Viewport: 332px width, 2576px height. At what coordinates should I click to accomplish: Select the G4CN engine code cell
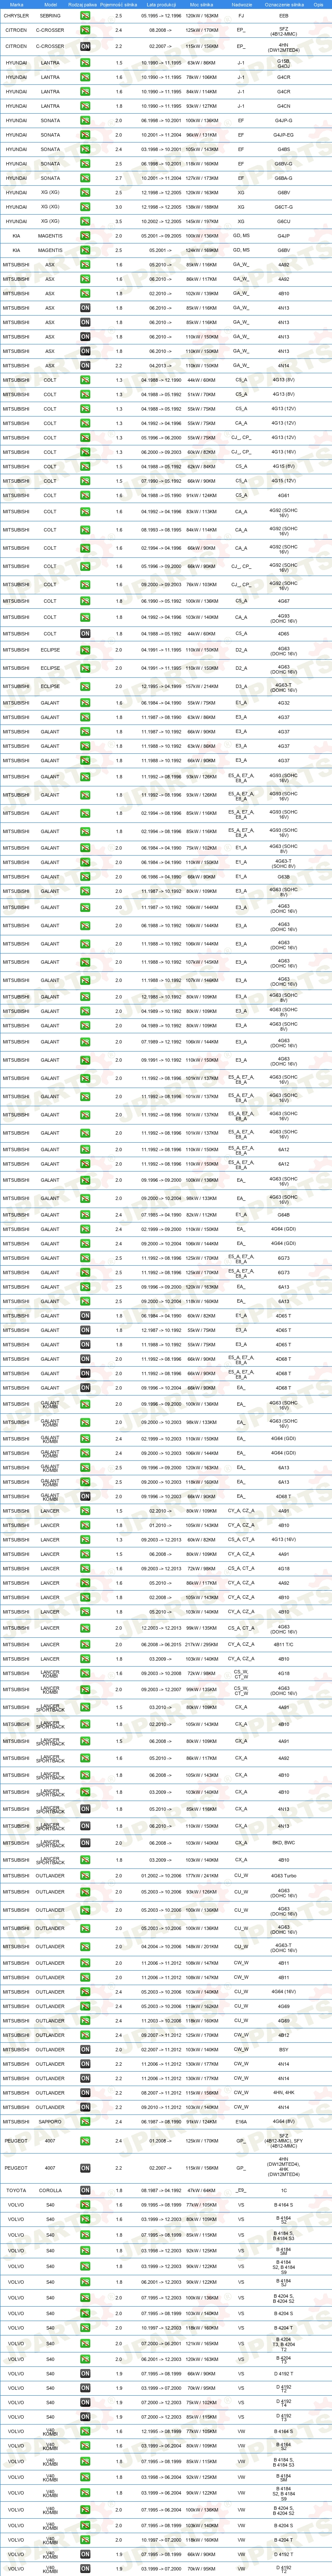284,105
